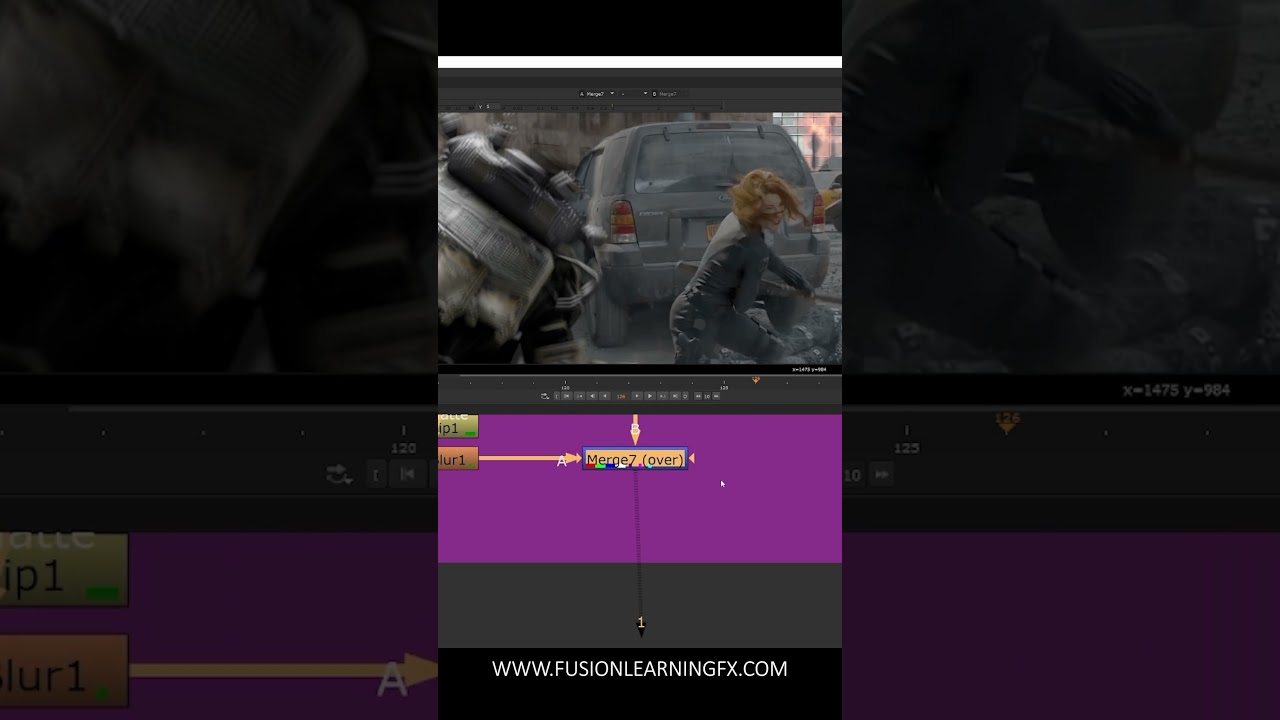The image size is (1280, 720).
Task: Click the viewer input 1 arrow below Merge7
Action: pyautogui.click(x=641, y=625)
